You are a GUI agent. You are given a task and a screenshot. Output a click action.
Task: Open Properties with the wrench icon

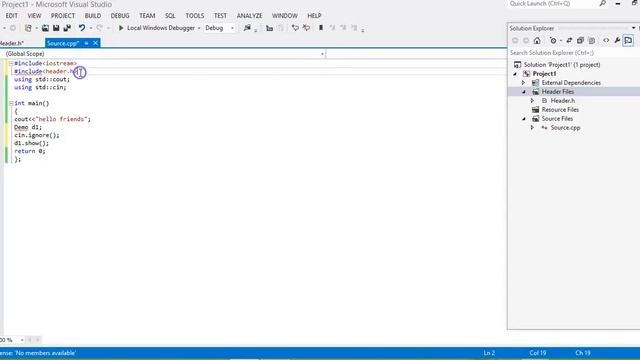tap(617, 40)
